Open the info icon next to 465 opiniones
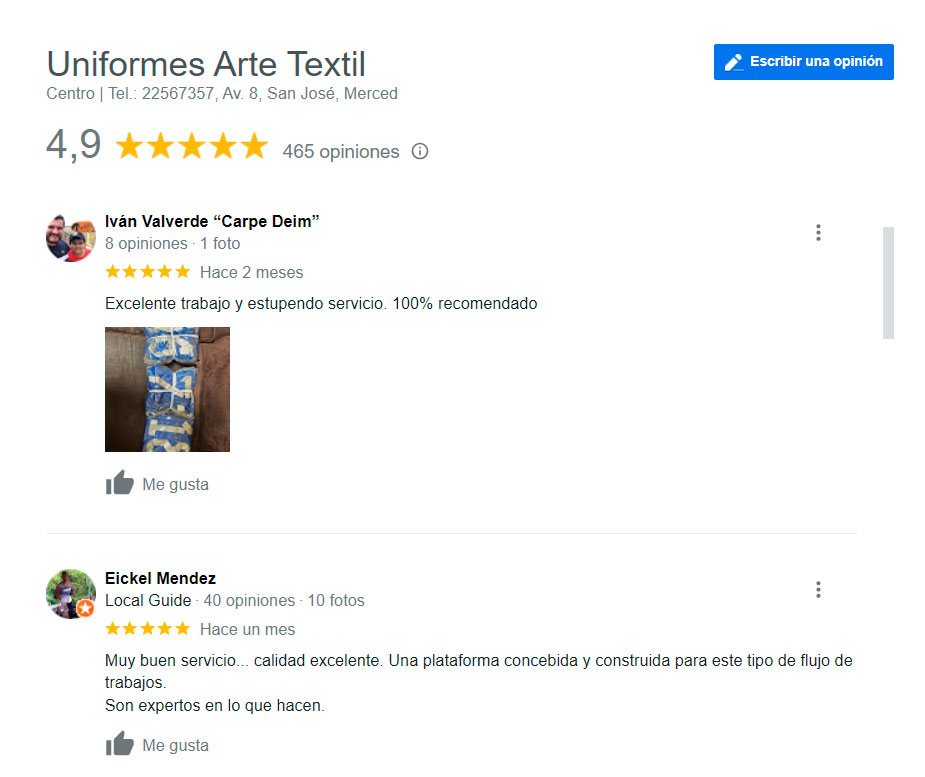The image size is (925, 777). (x=419, y=152)
